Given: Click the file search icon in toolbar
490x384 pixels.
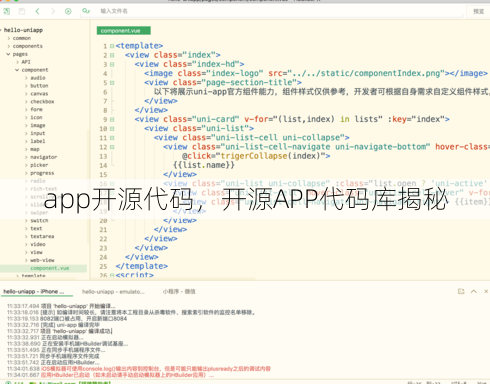Looking at the screenshot, I should click(86, 11).
